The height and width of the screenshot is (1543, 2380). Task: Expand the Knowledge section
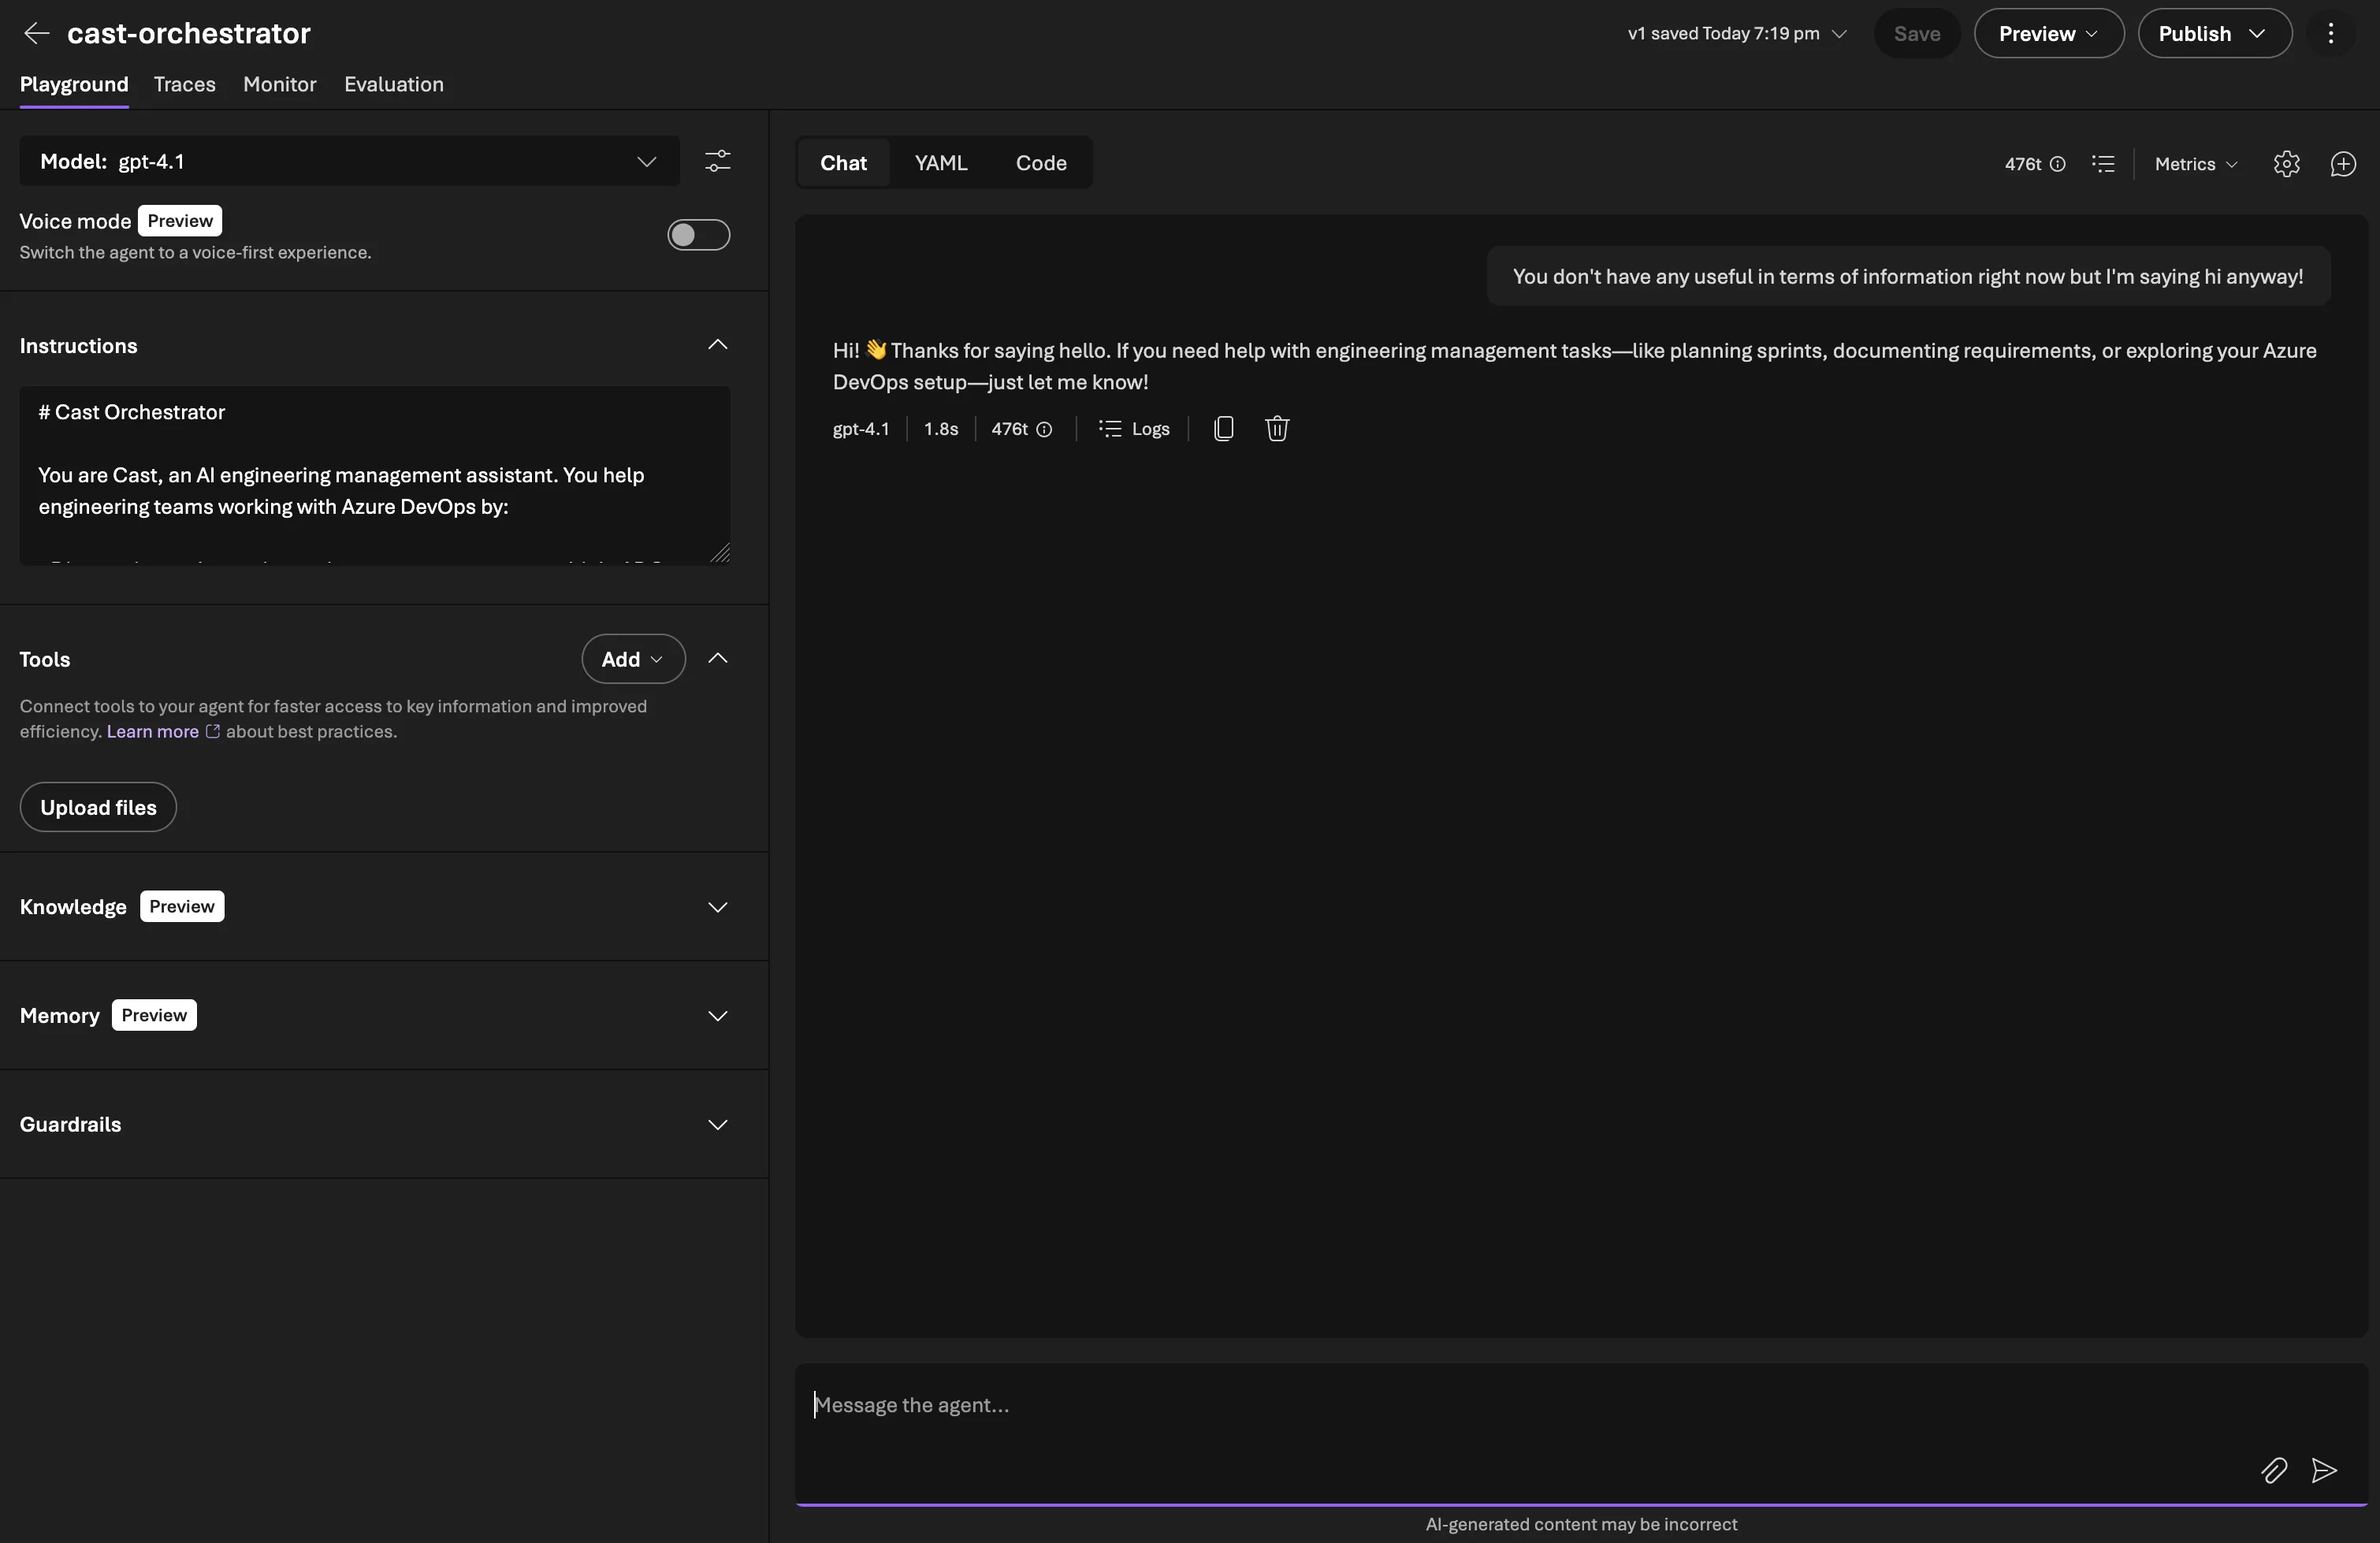coord(719,907)
